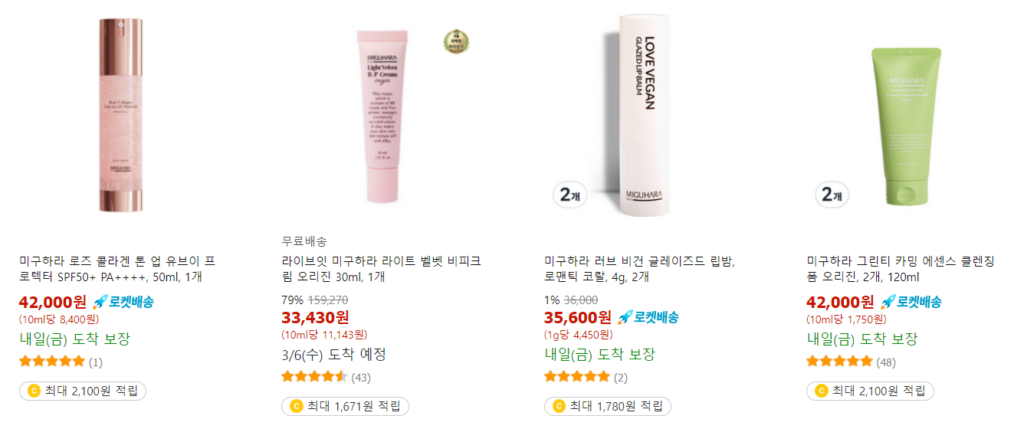
Task: Click the 2개 badge on the cleansing foam image
Action: coord(831,195)
